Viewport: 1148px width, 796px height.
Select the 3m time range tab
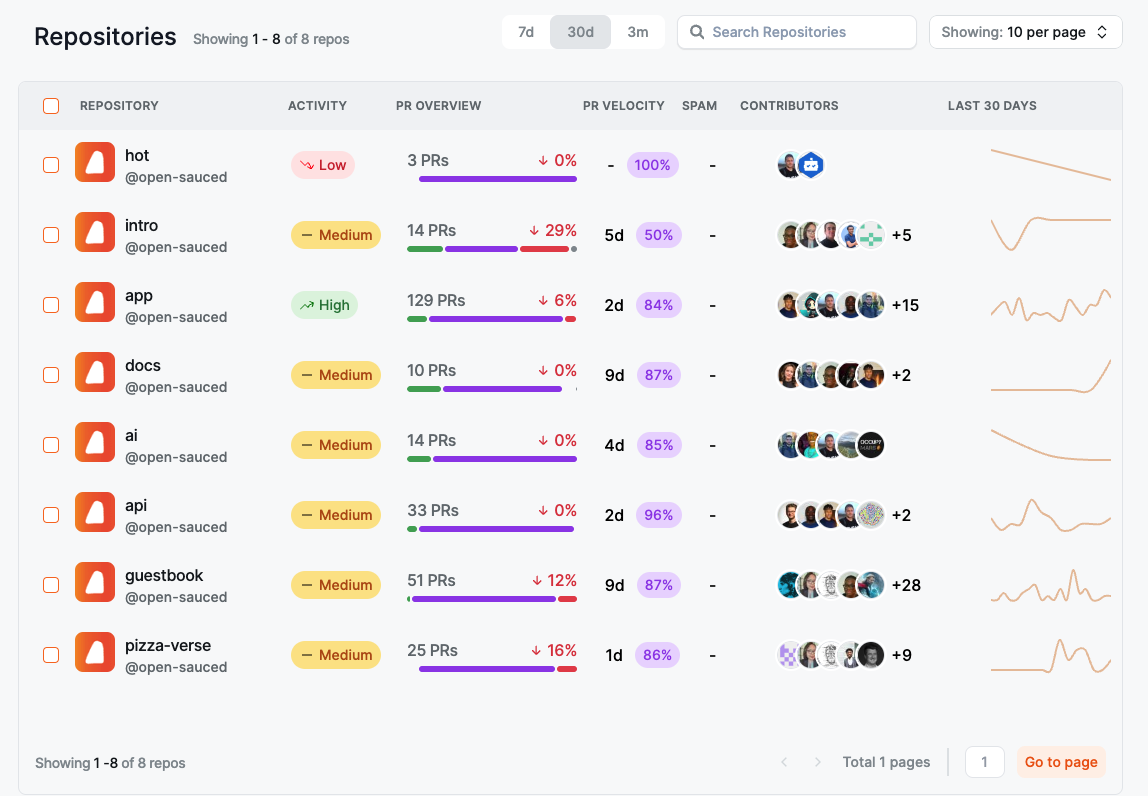coord(639,32)
